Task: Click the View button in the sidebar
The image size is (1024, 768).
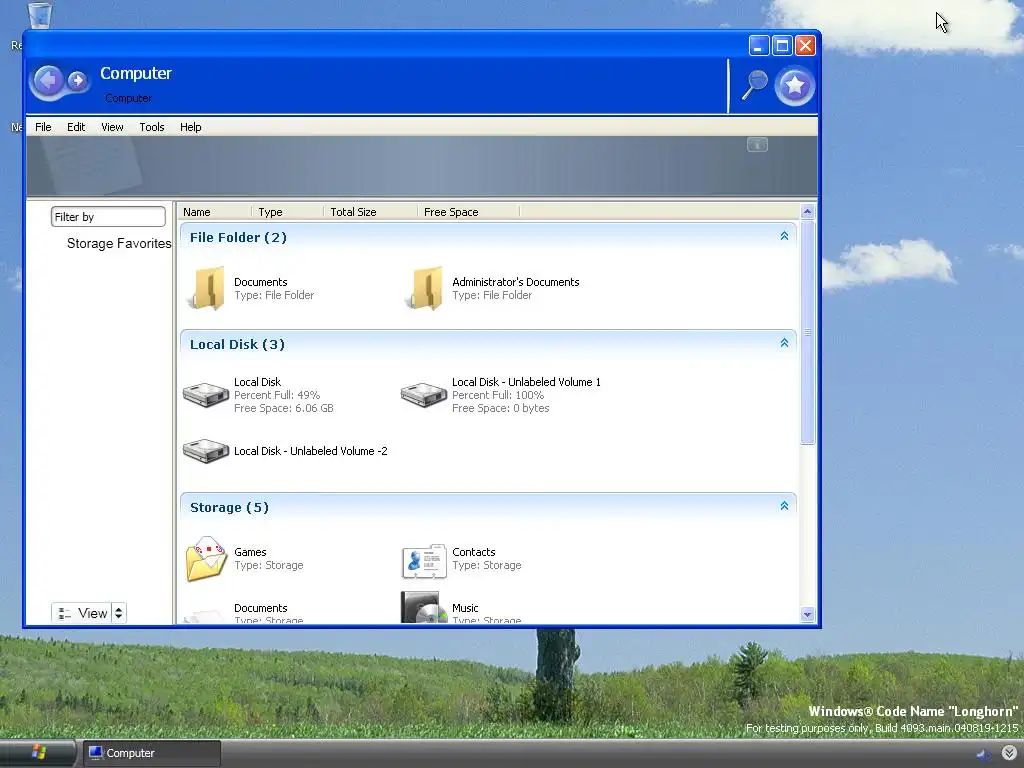Action: 82,613
